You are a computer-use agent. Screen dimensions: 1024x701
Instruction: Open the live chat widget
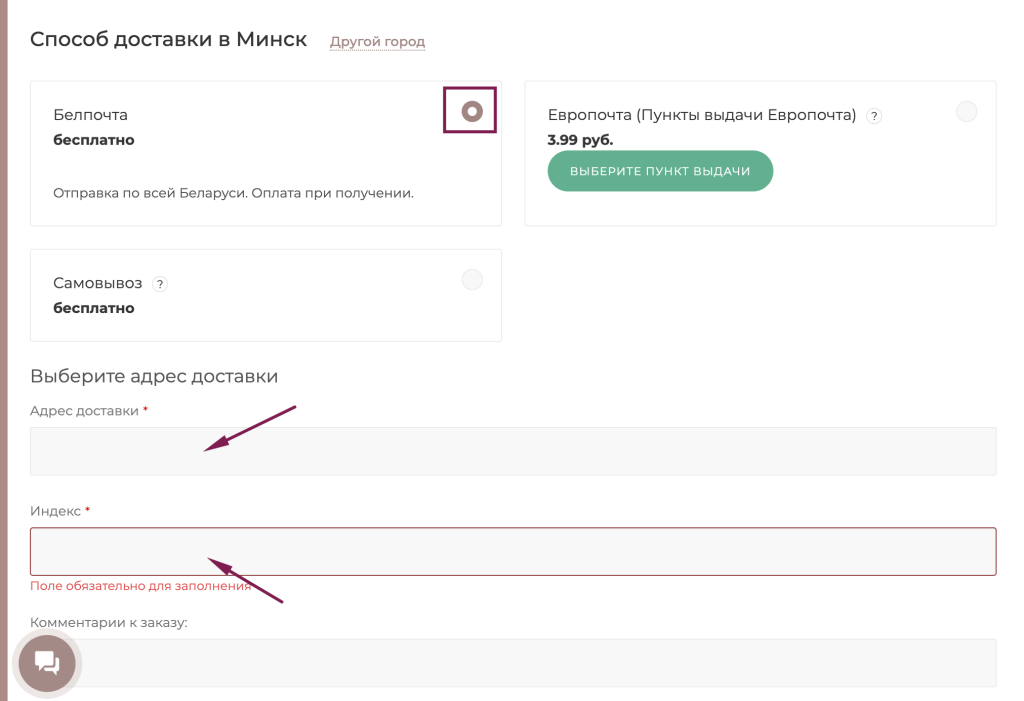(47, 663)
